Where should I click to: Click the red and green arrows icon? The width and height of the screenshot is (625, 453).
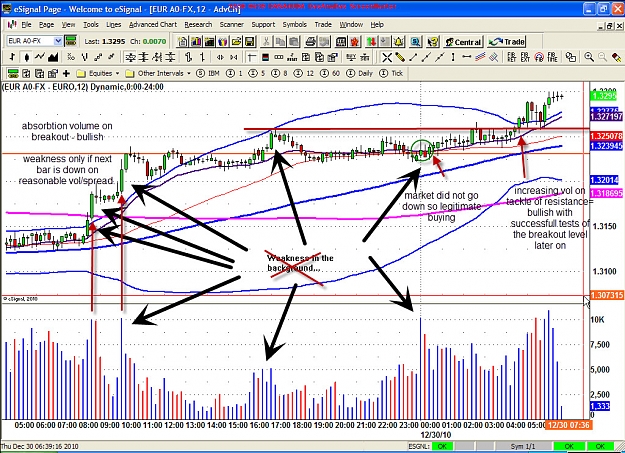[371, 41]
